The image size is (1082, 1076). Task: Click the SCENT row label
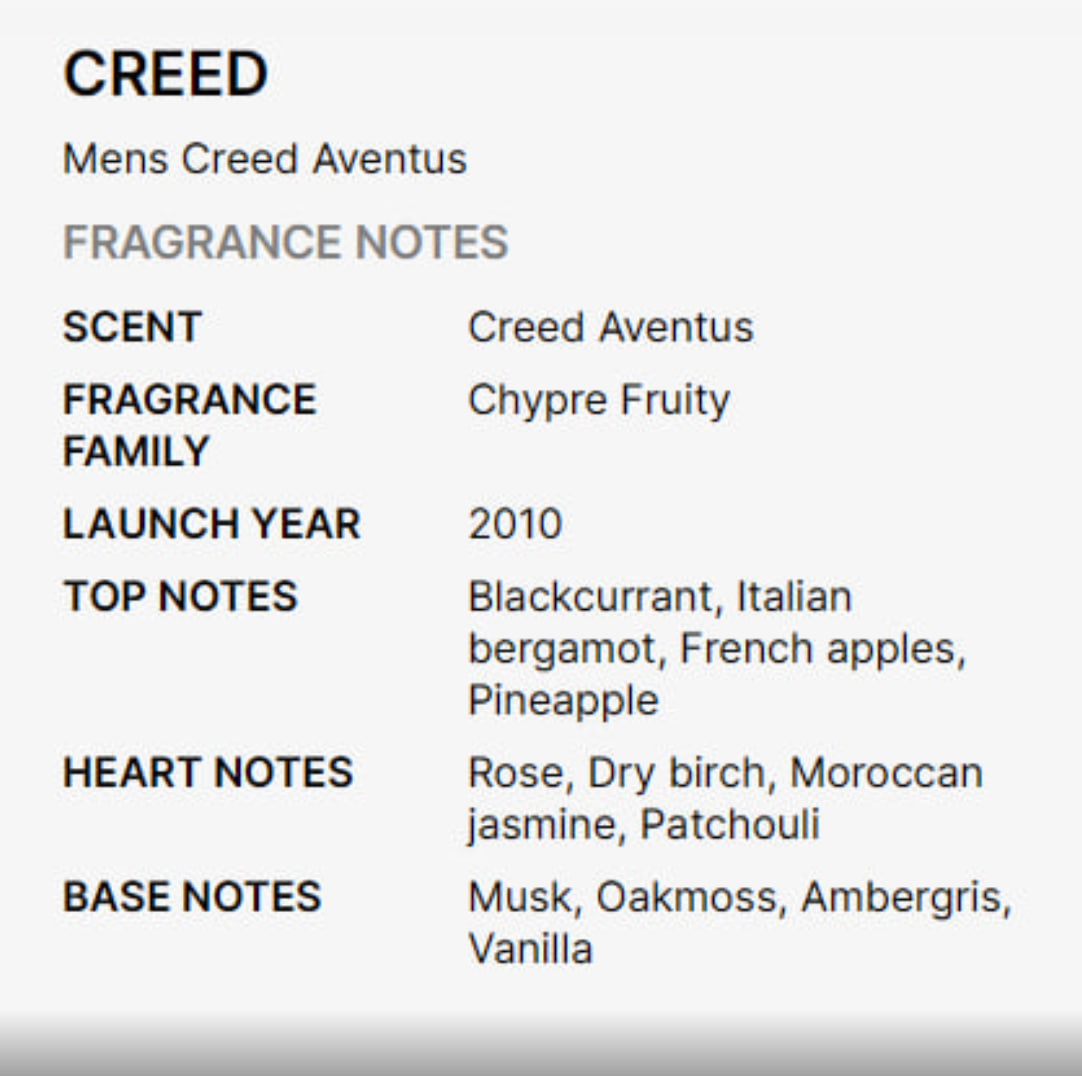pos(132,327)
